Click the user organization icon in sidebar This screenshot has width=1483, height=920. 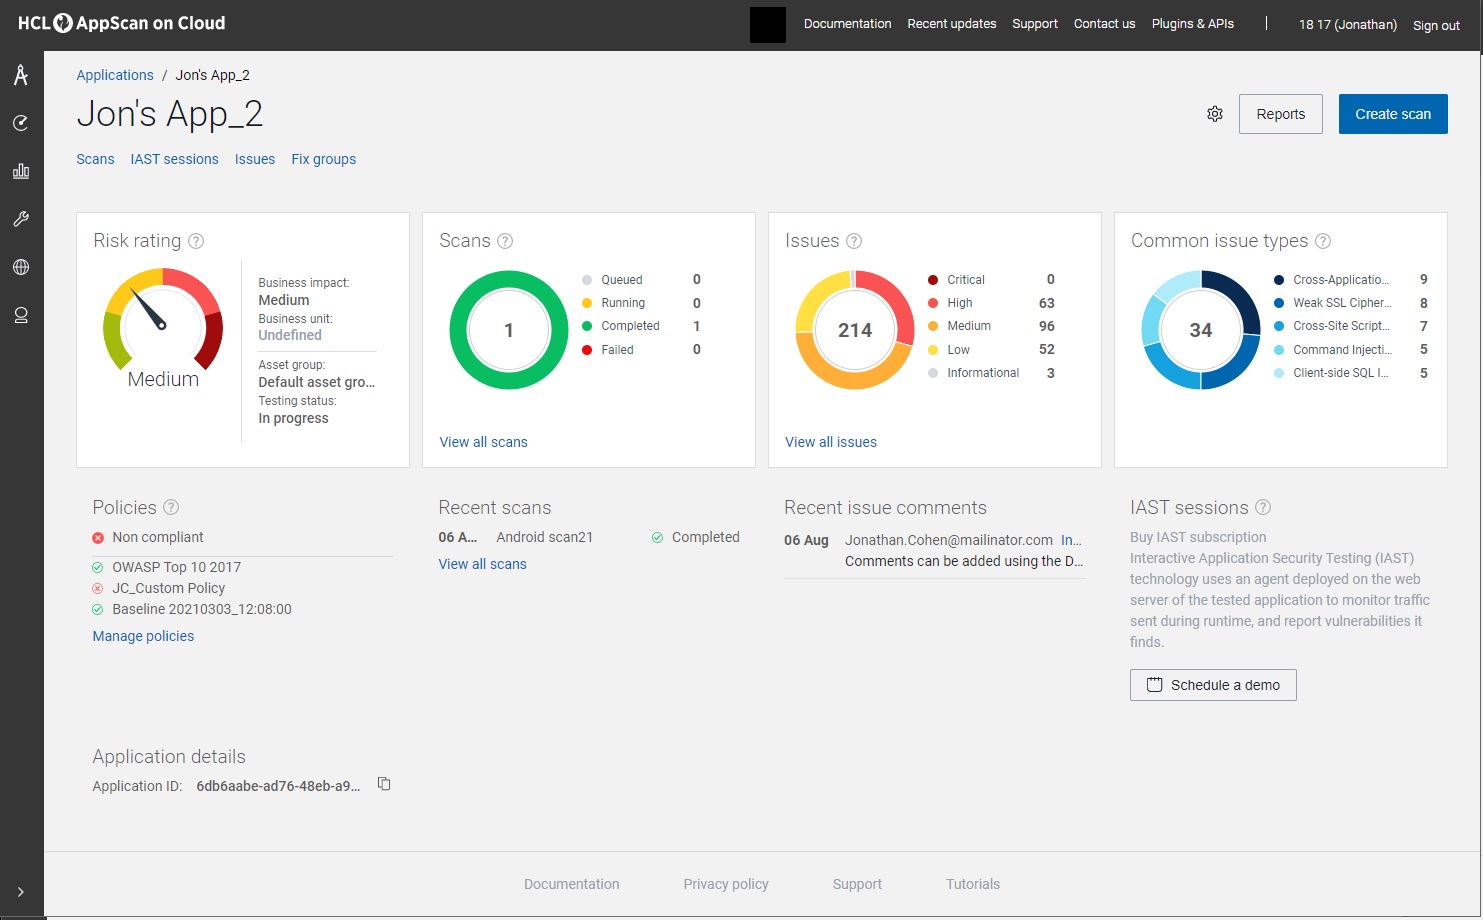pos(21,315)
